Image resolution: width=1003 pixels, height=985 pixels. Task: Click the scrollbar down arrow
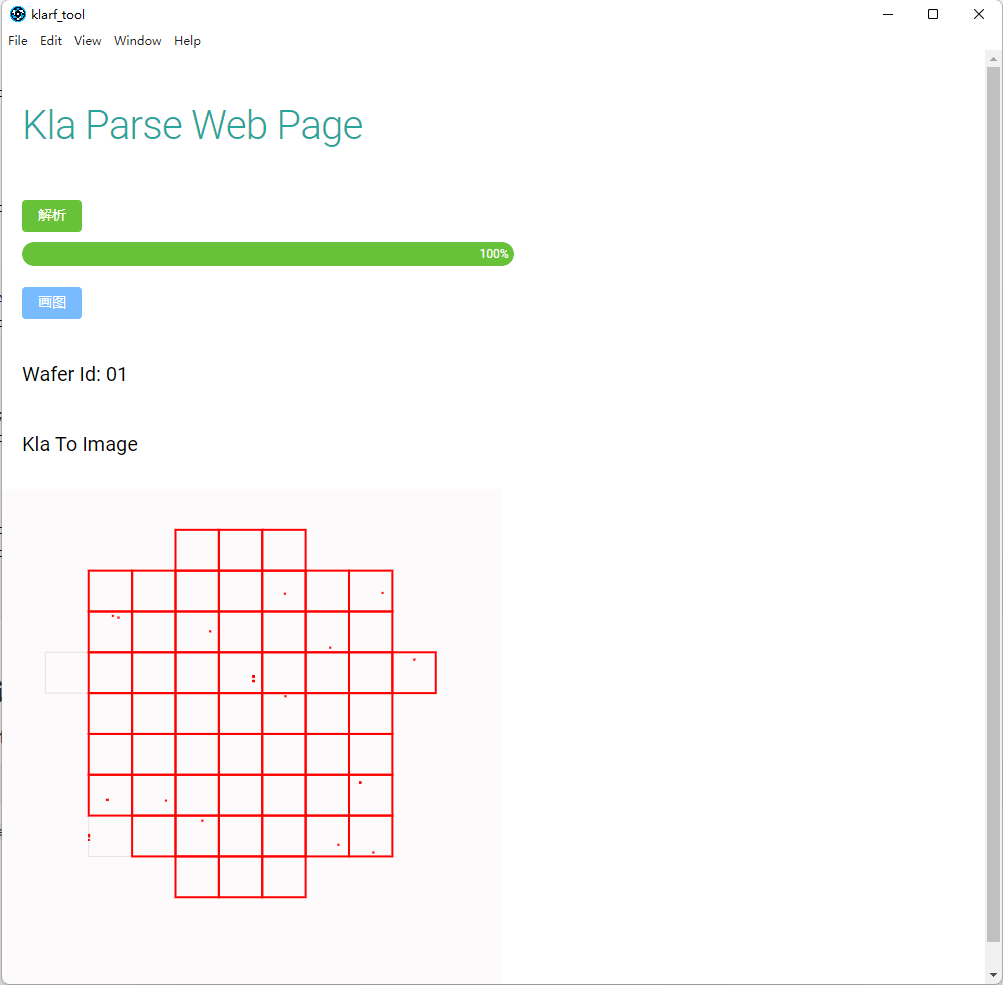point(993,975)
